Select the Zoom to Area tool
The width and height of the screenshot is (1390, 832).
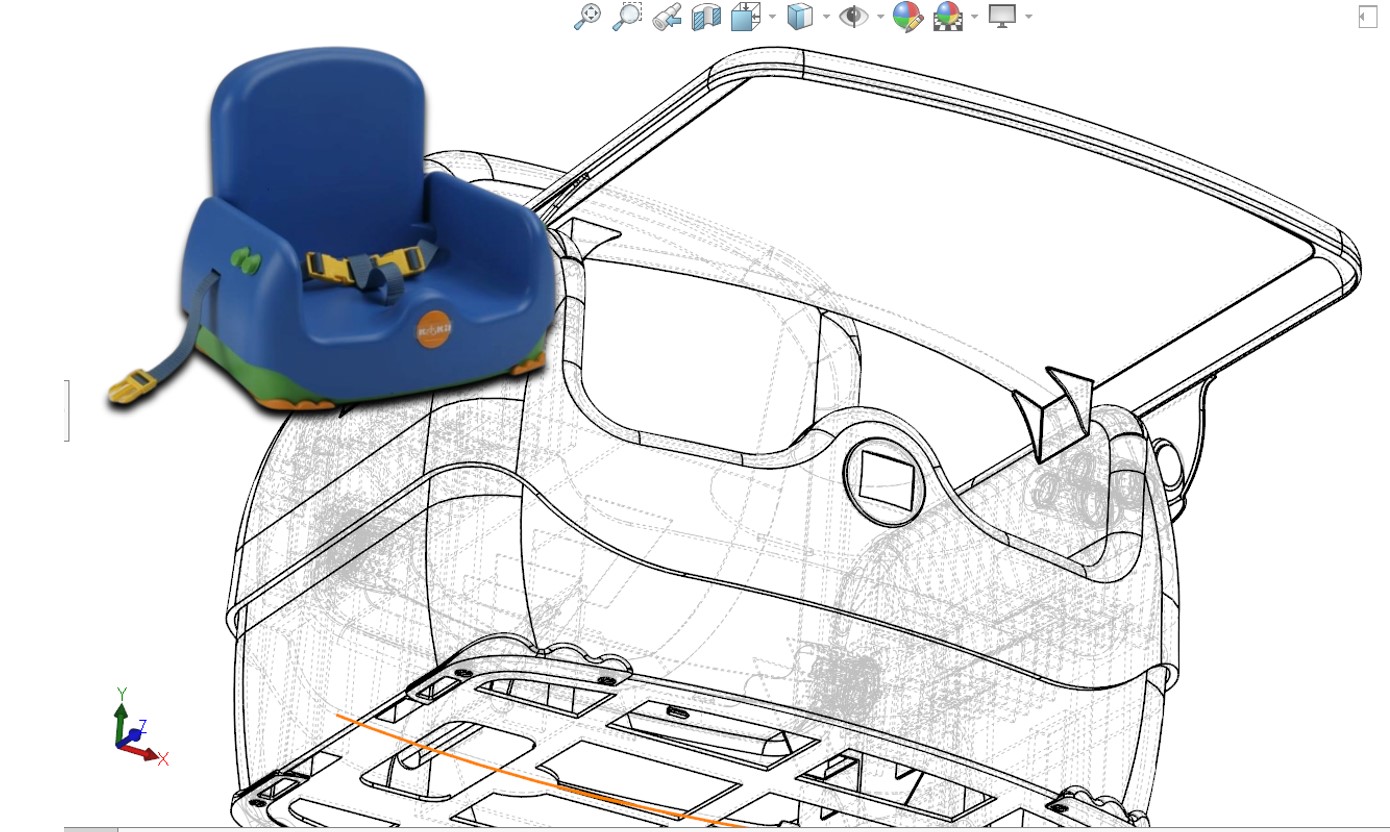627,16
